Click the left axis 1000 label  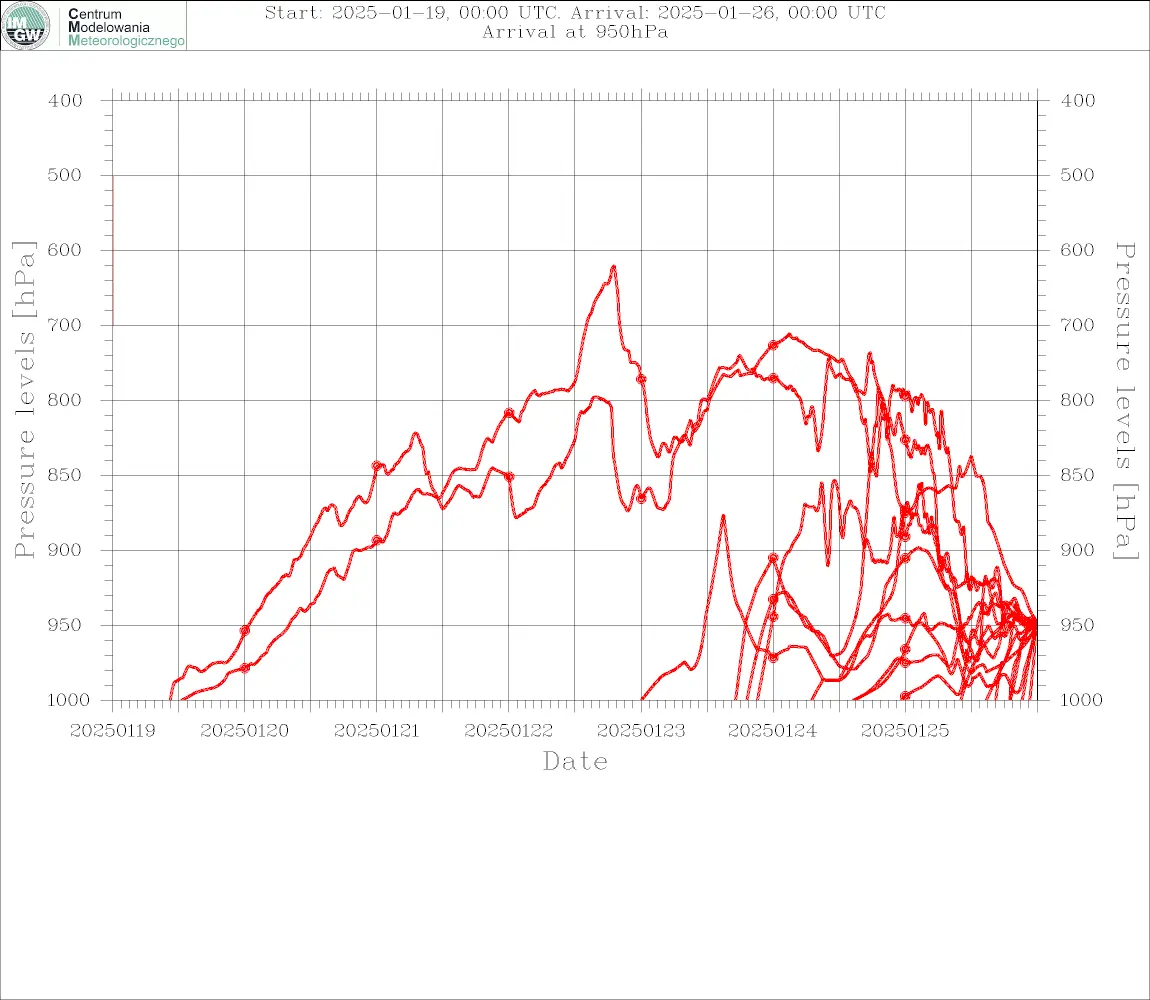pos(69,699)
